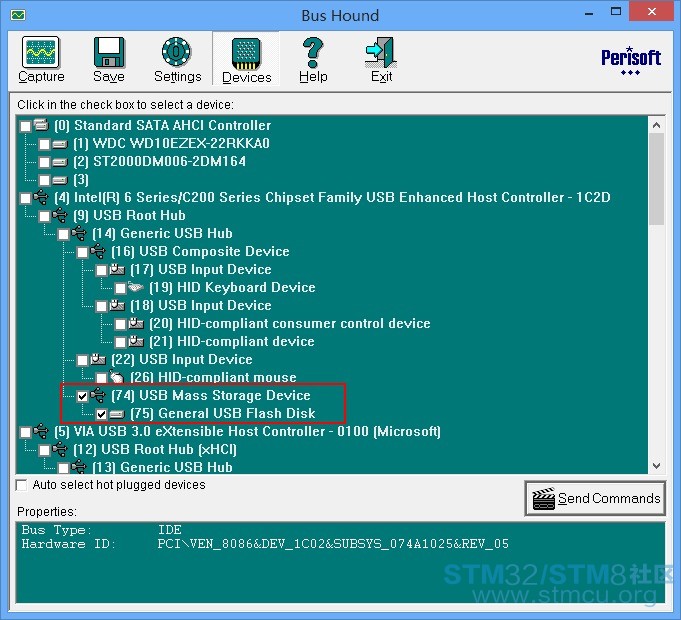Check the (9) USB Root Hub checkbox
The width and height of the screenshot is (681, 620).
pyautogui.click(x=44, y=216)
